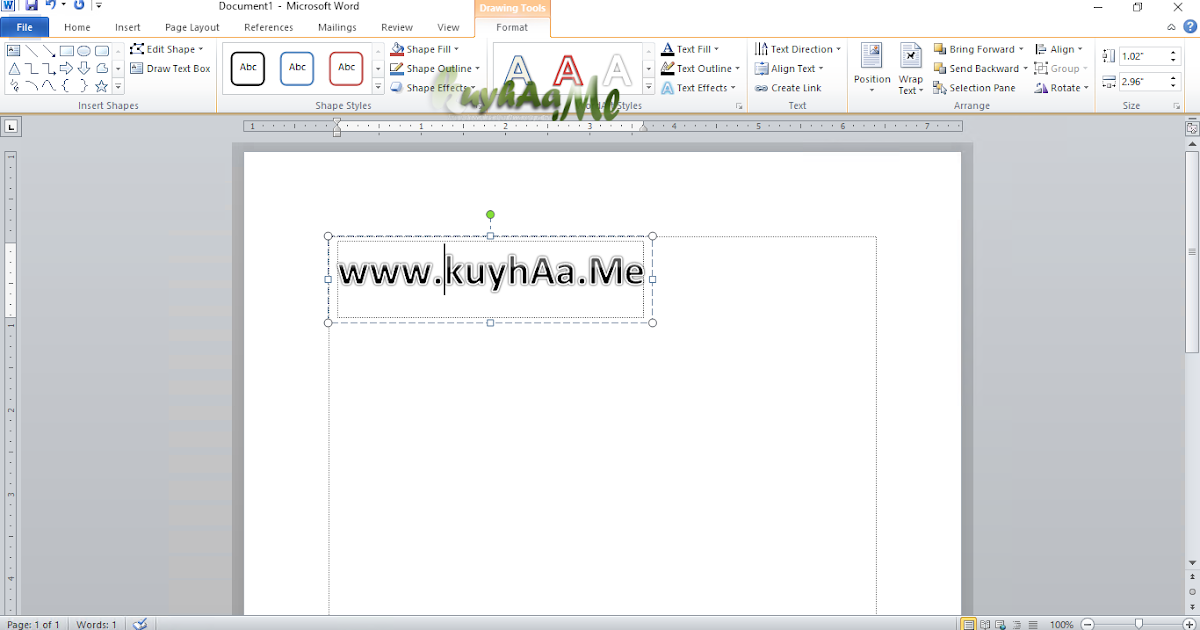The width and height of the screenshot is (1200, 630).
Task: Select the Rounded Rectangle shape
Action: (x=102, y=50)
